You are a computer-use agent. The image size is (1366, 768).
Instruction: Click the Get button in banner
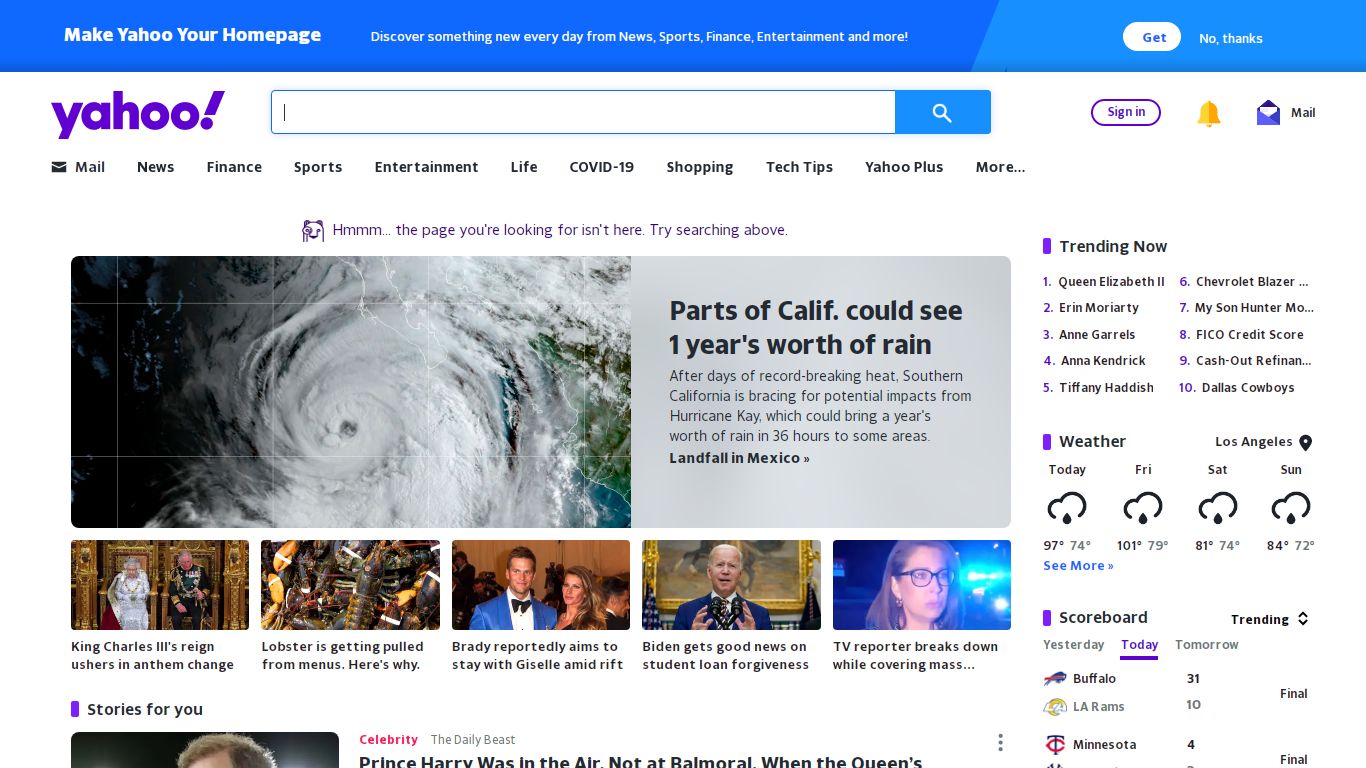coord(1152,37)
